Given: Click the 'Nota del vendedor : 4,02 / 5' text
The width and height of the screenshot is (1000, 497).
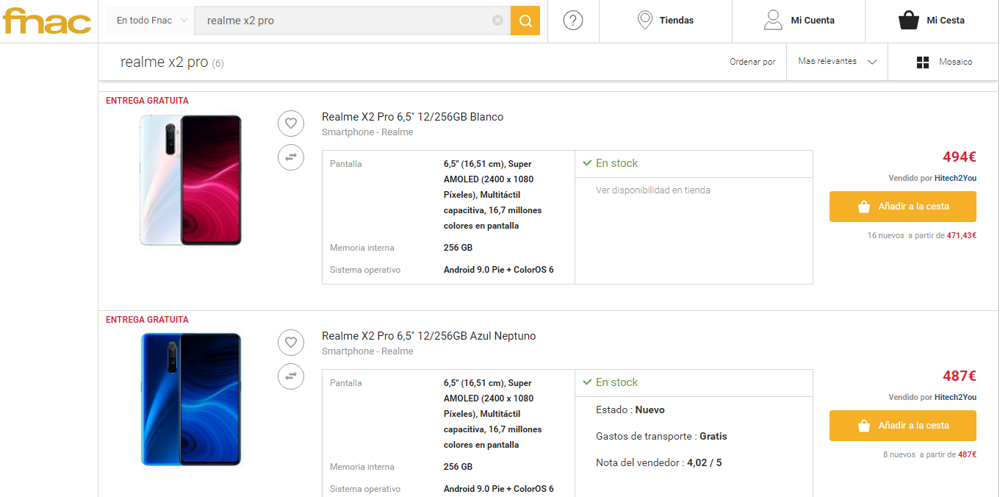Looking at the screenshot, I should tap(659, 463).
